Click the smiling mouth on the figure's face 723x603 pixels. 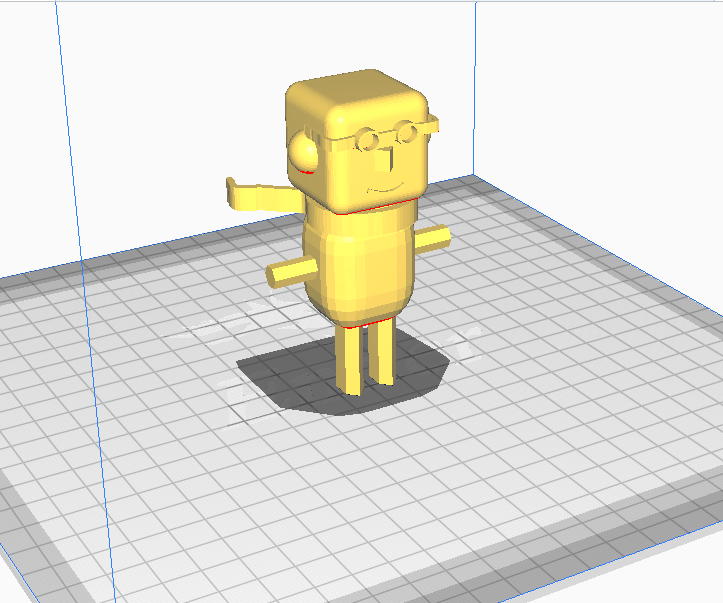[387, 187]
